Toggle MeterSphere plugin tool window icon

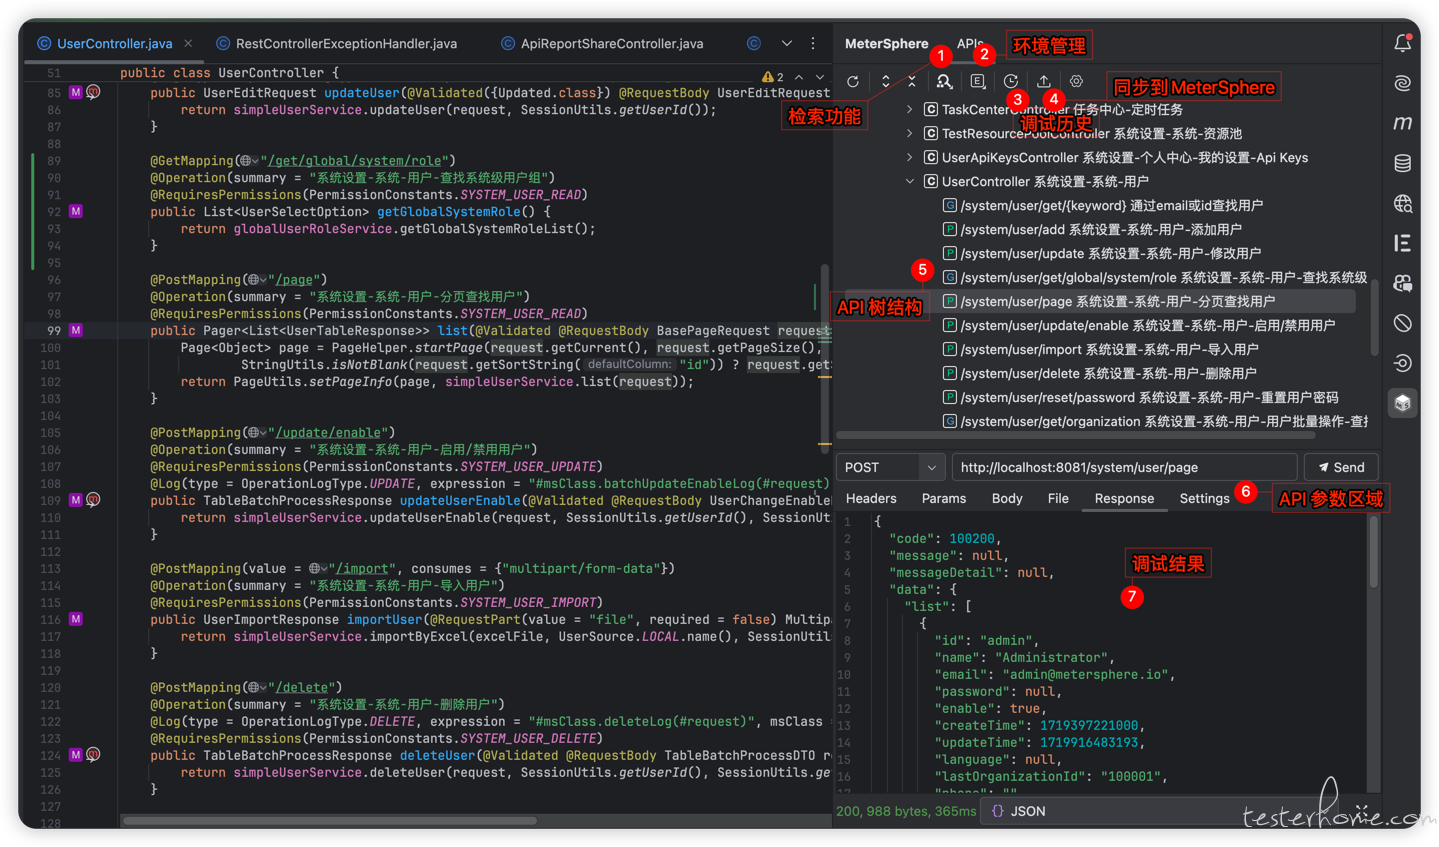tap(1403, 403)
